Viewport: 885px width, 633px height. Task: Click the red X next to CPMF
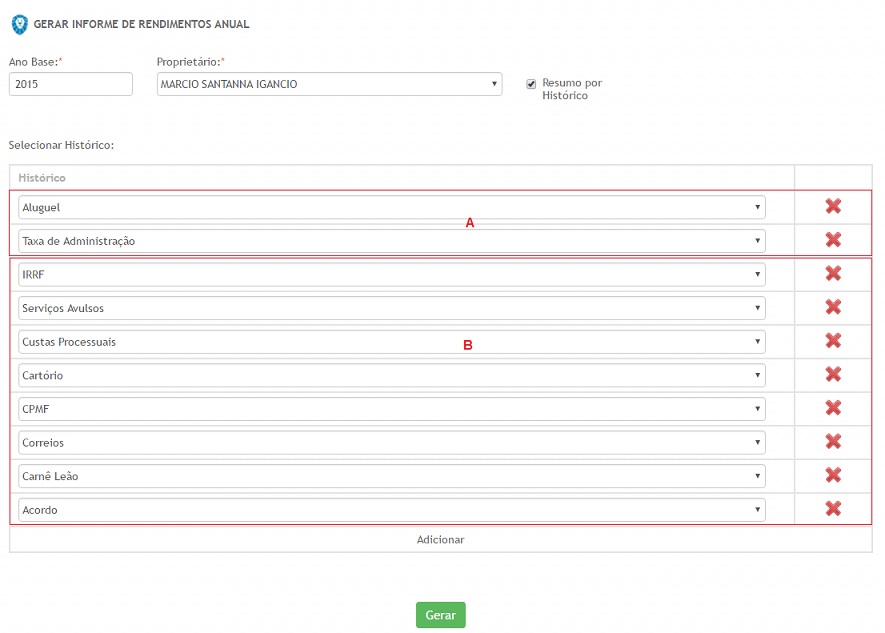832,408
